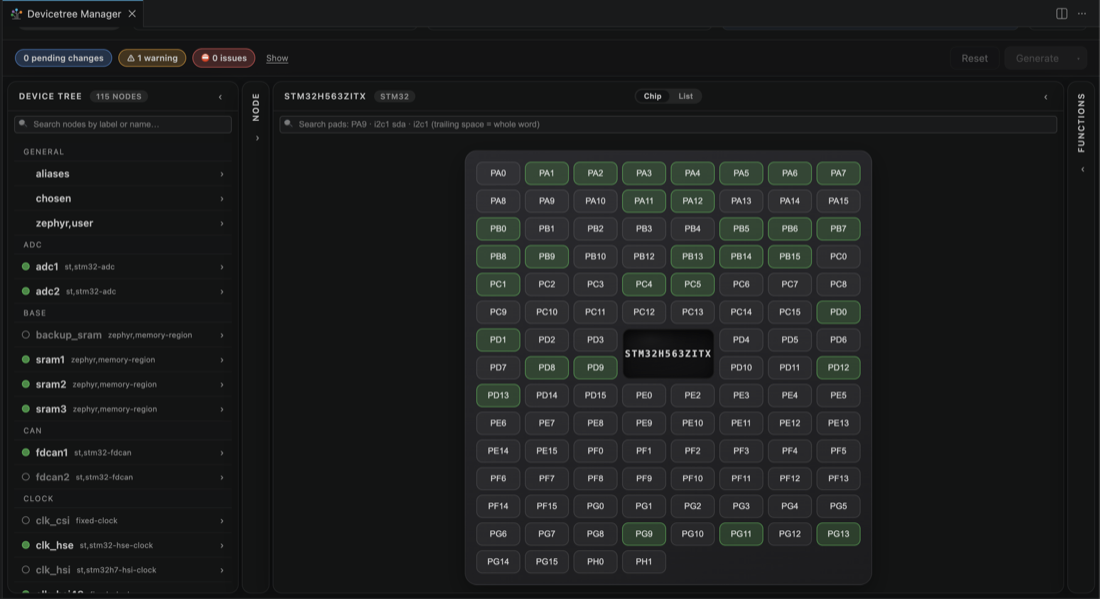The image size is (1100, 599).
Task: Select the green PA11 pad on chip
Action: [x=643, y=201]
